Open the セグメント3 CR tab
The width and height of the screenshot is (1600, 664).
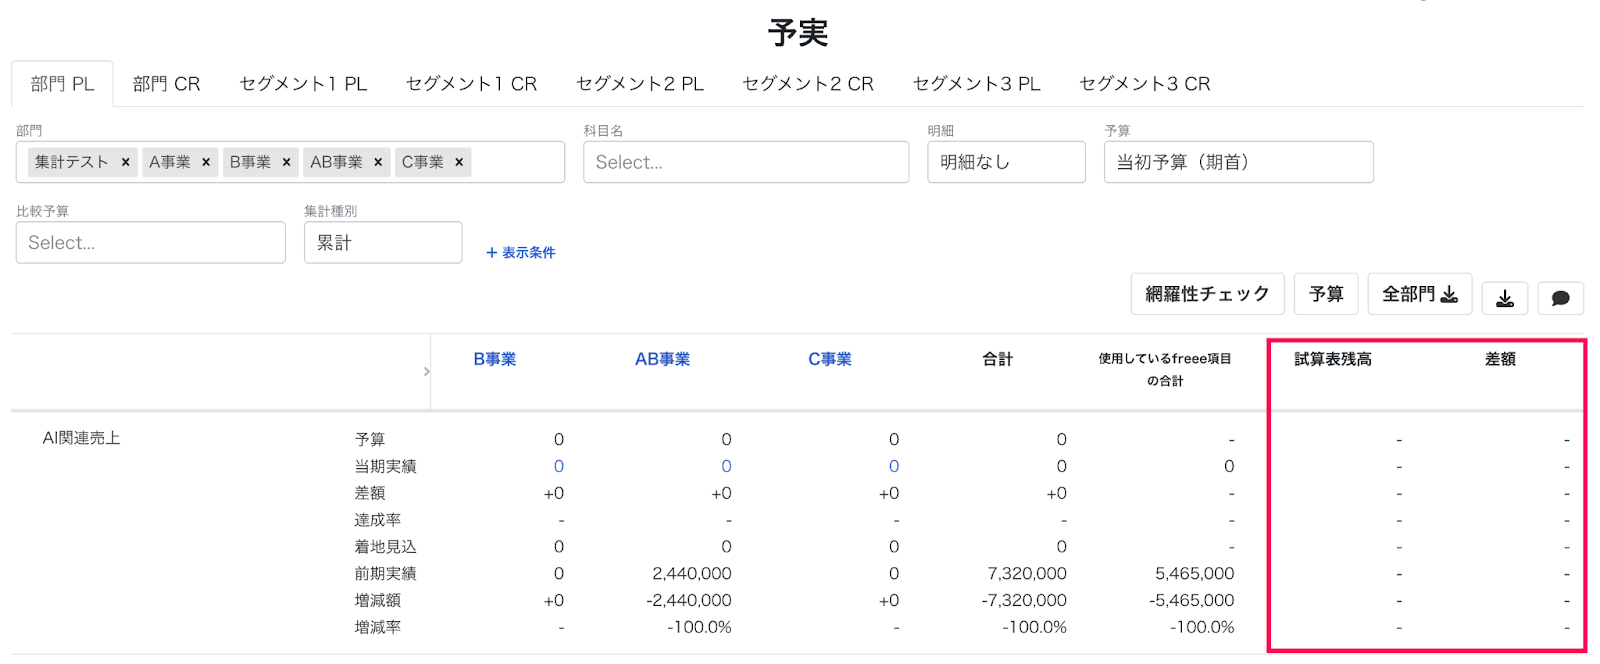pos(1145,84)
